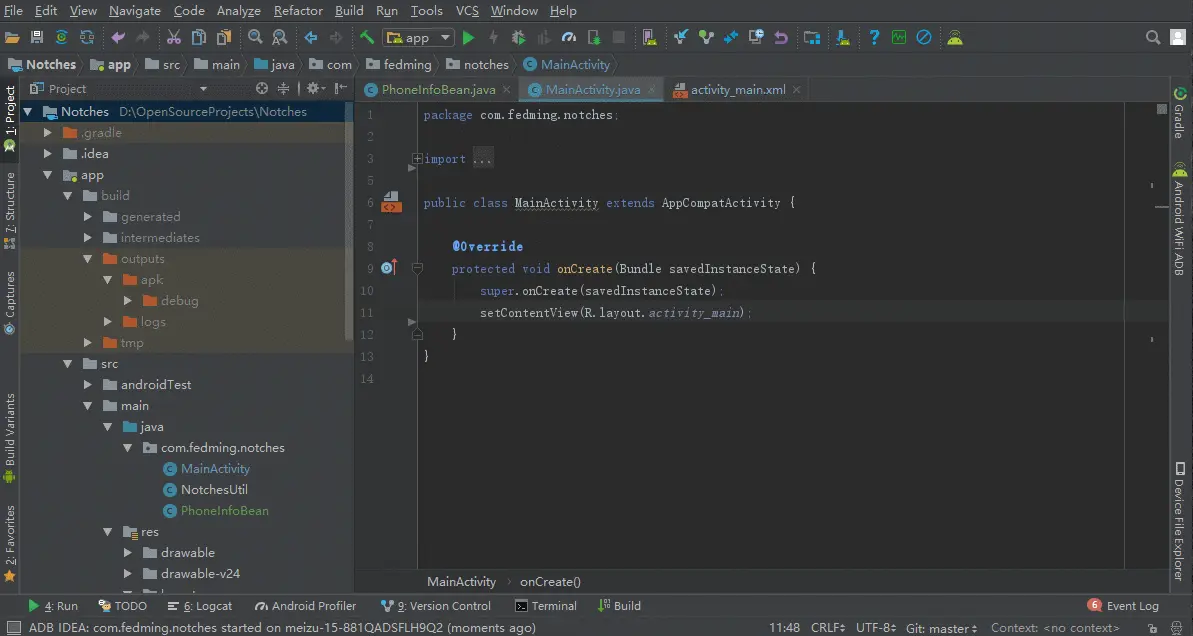Click the related XML file gutter icon on line 6
Image resolution: width=1193 pixels, height=636 pixels.
(391, 202)
